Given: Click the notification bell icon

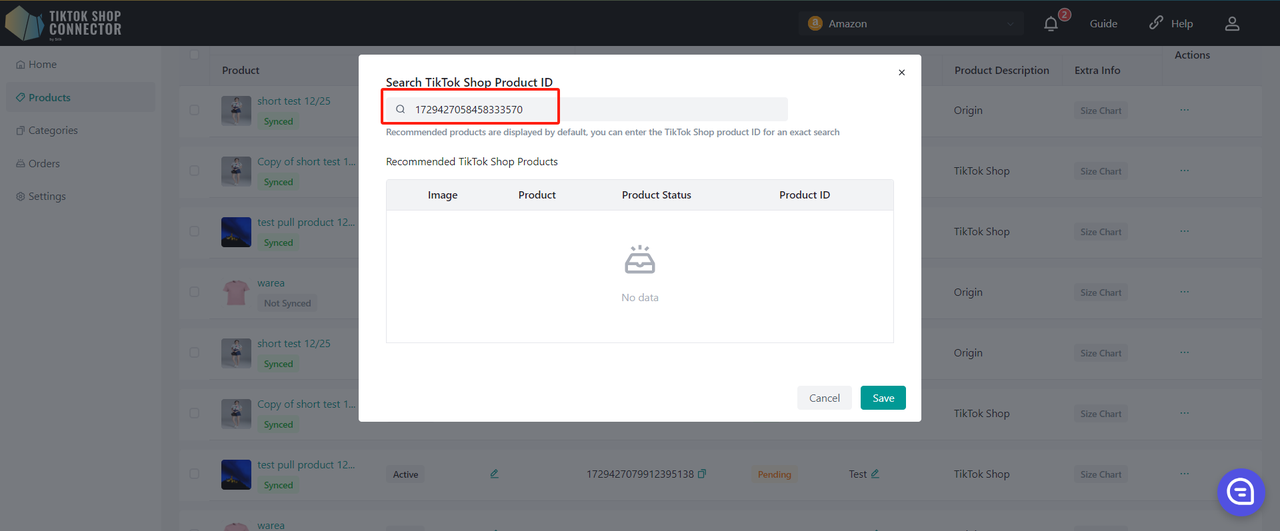Looking at the screenshot, I should (x=1051, y=24).
